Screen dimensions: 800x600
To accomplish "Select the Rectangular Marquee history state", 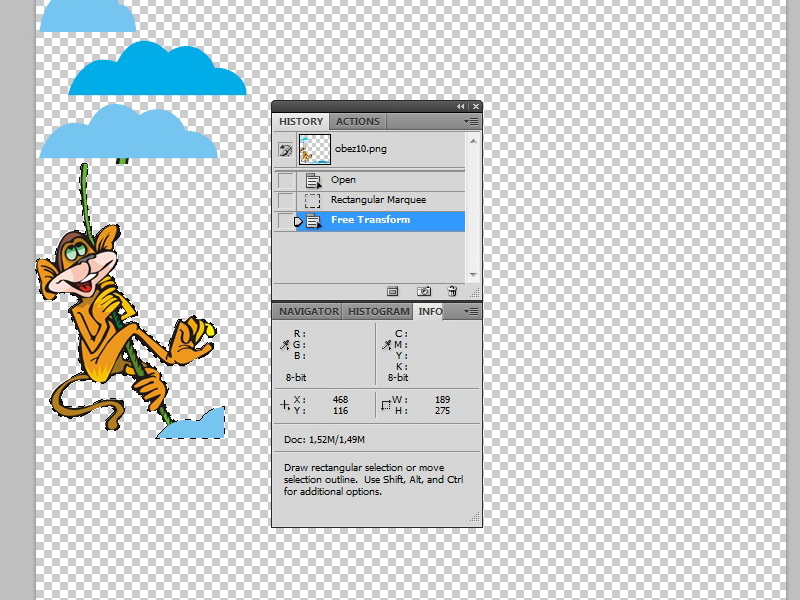I will (x=380, y=200).
